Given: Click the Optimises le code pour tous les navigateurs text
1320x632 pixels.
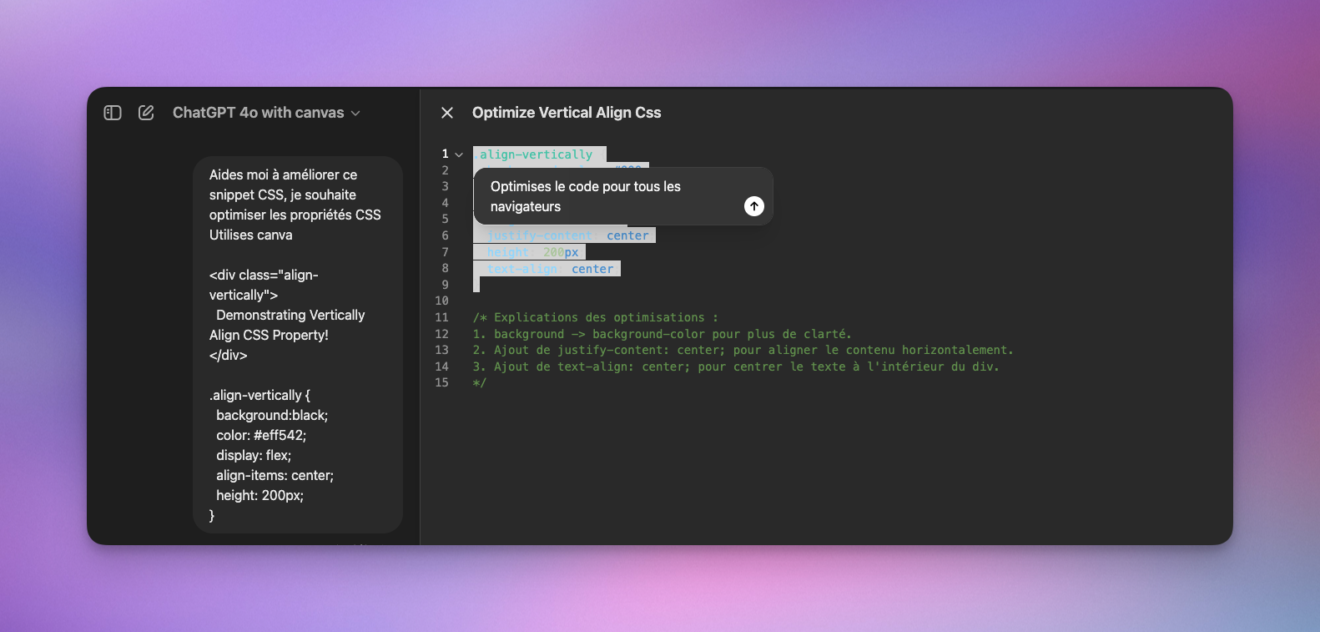Looking at the screenshot, I should click(x=584, y=196).
